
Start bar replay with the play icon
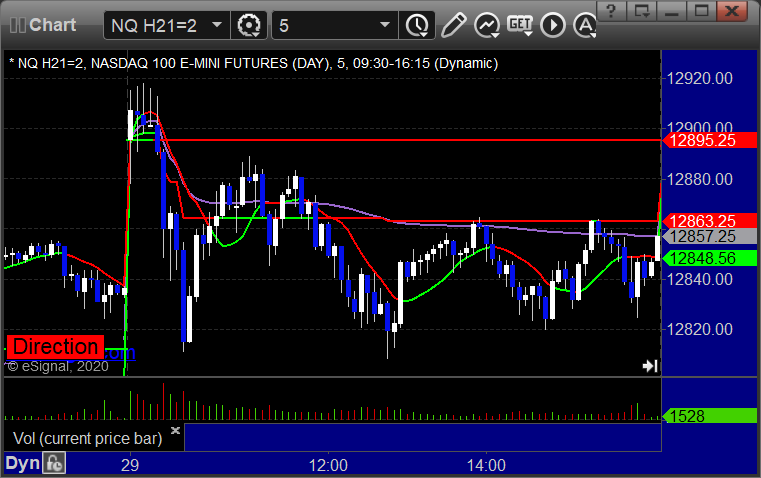(553, 25)
